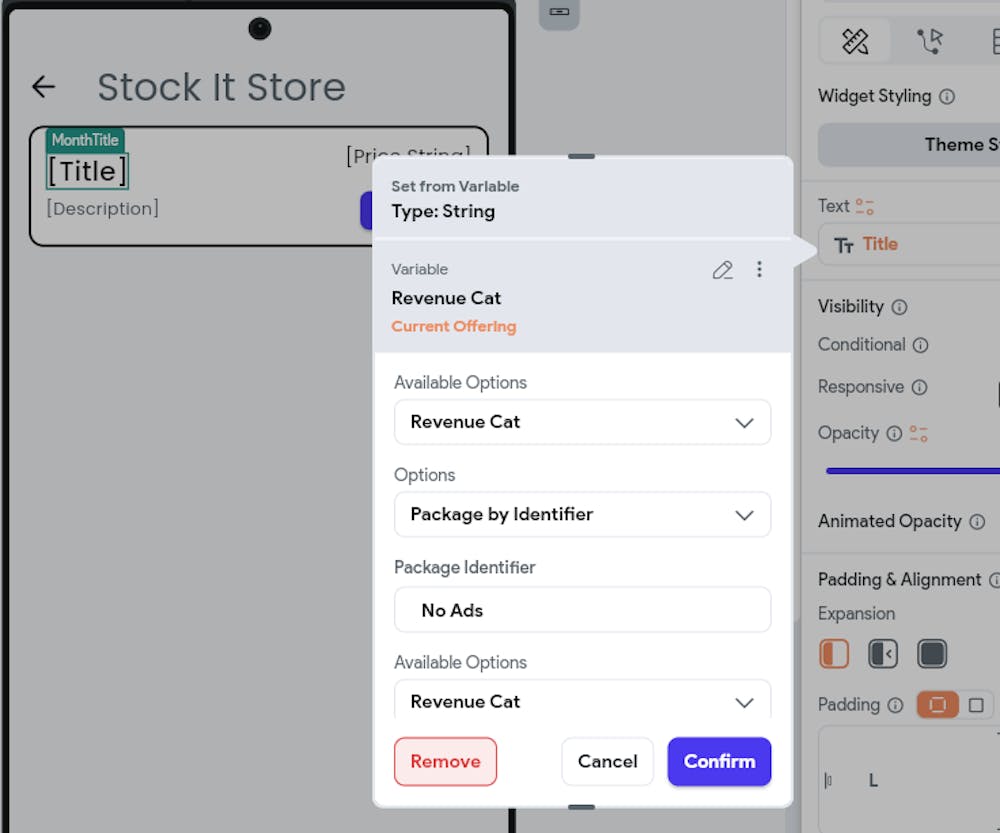Open the Package by Identifier options dropdown
1000x833 pixels.
(x=582, y=515)
